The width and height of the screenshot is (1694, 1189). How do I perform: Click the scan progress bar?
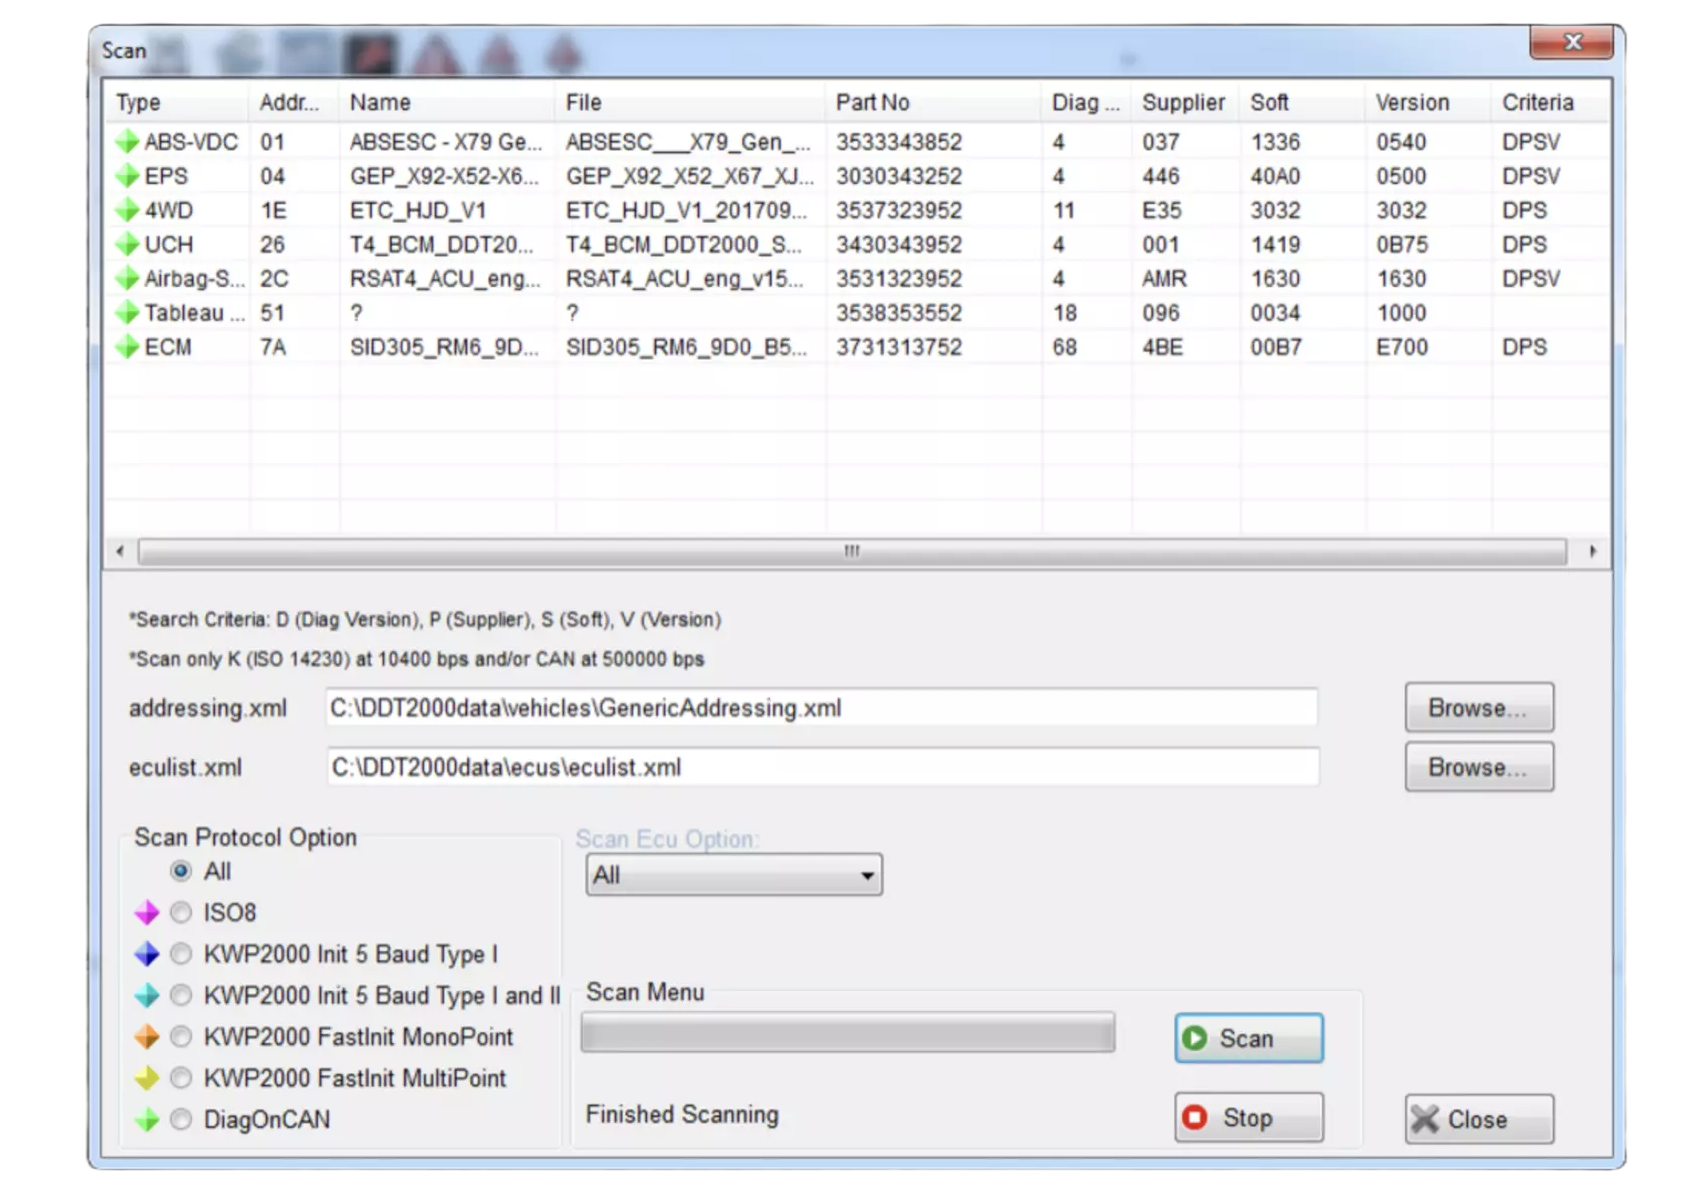coord(848,1033)
